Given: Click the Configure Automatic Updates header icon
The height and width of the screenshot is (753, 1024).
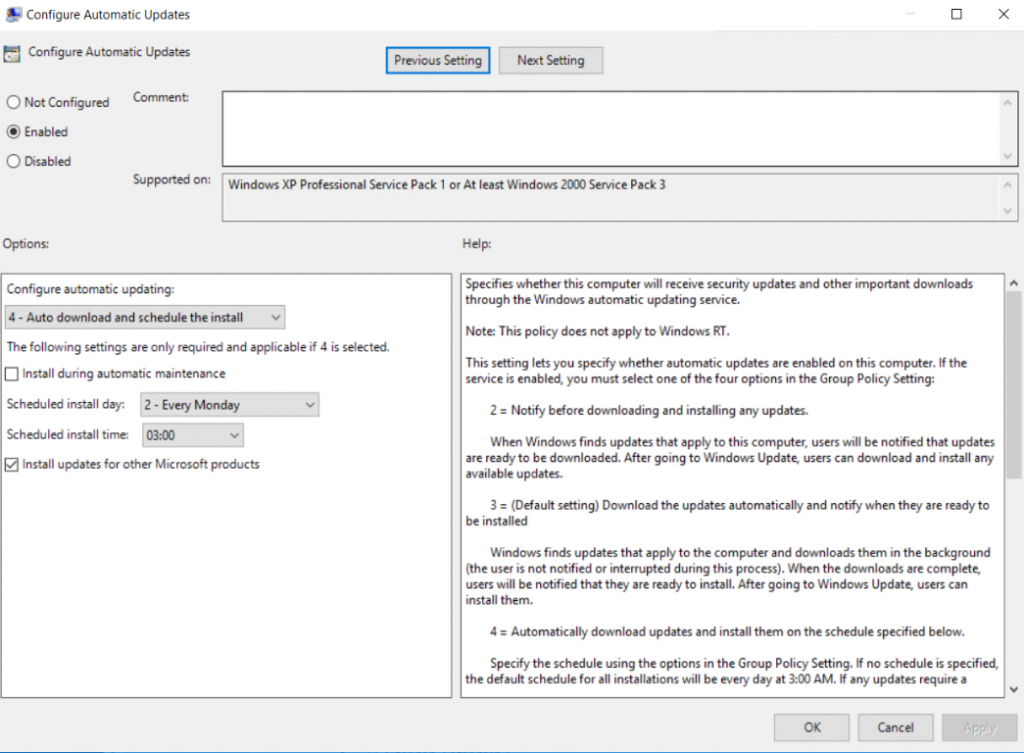Looking at the screenshot, I should coord(13,53).
